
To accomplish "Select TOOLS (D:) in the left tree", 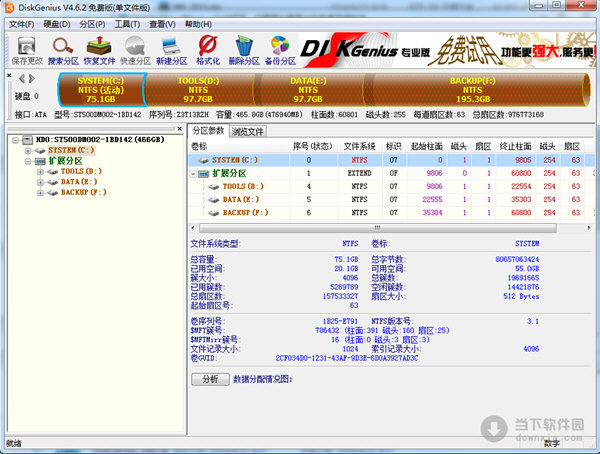I will click(81, 171).
